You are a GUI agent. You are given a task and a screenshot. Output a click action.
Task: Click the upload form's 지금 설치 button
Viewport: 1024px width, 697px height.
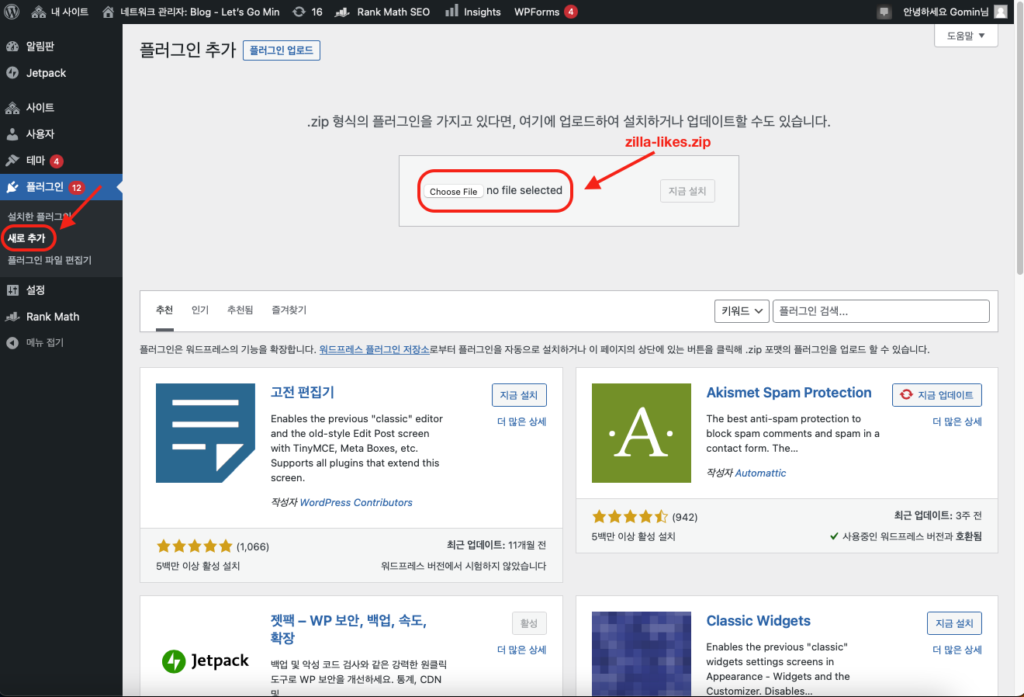(687, 191)
